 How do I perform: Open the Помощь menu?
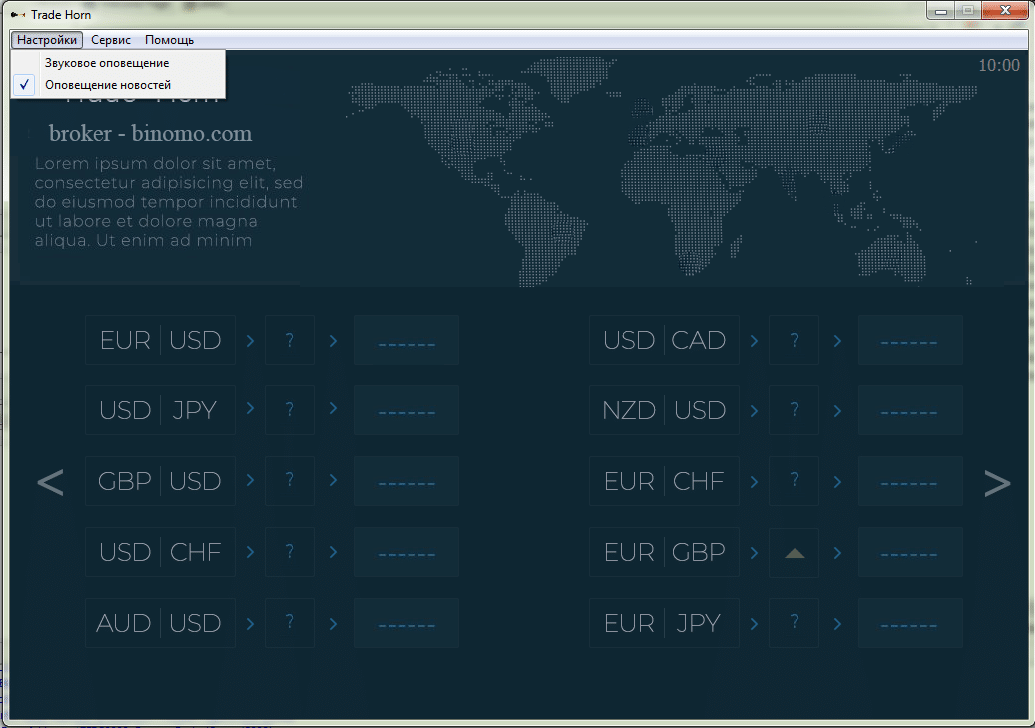click(x=169, y=40)
